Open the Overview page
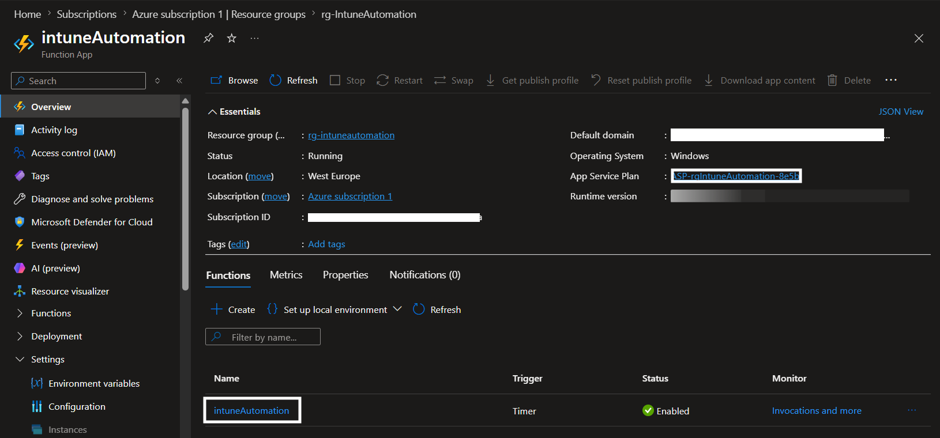This screenshot has height=438, width=940. tap(90, 107)
